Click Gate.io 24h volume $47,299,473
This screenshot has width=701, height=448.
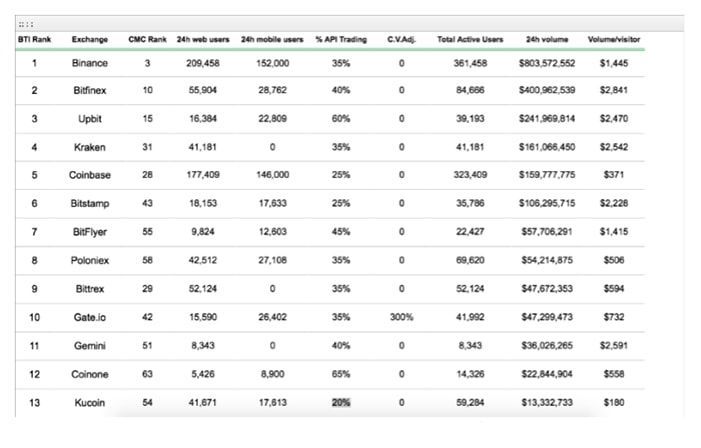547,317
